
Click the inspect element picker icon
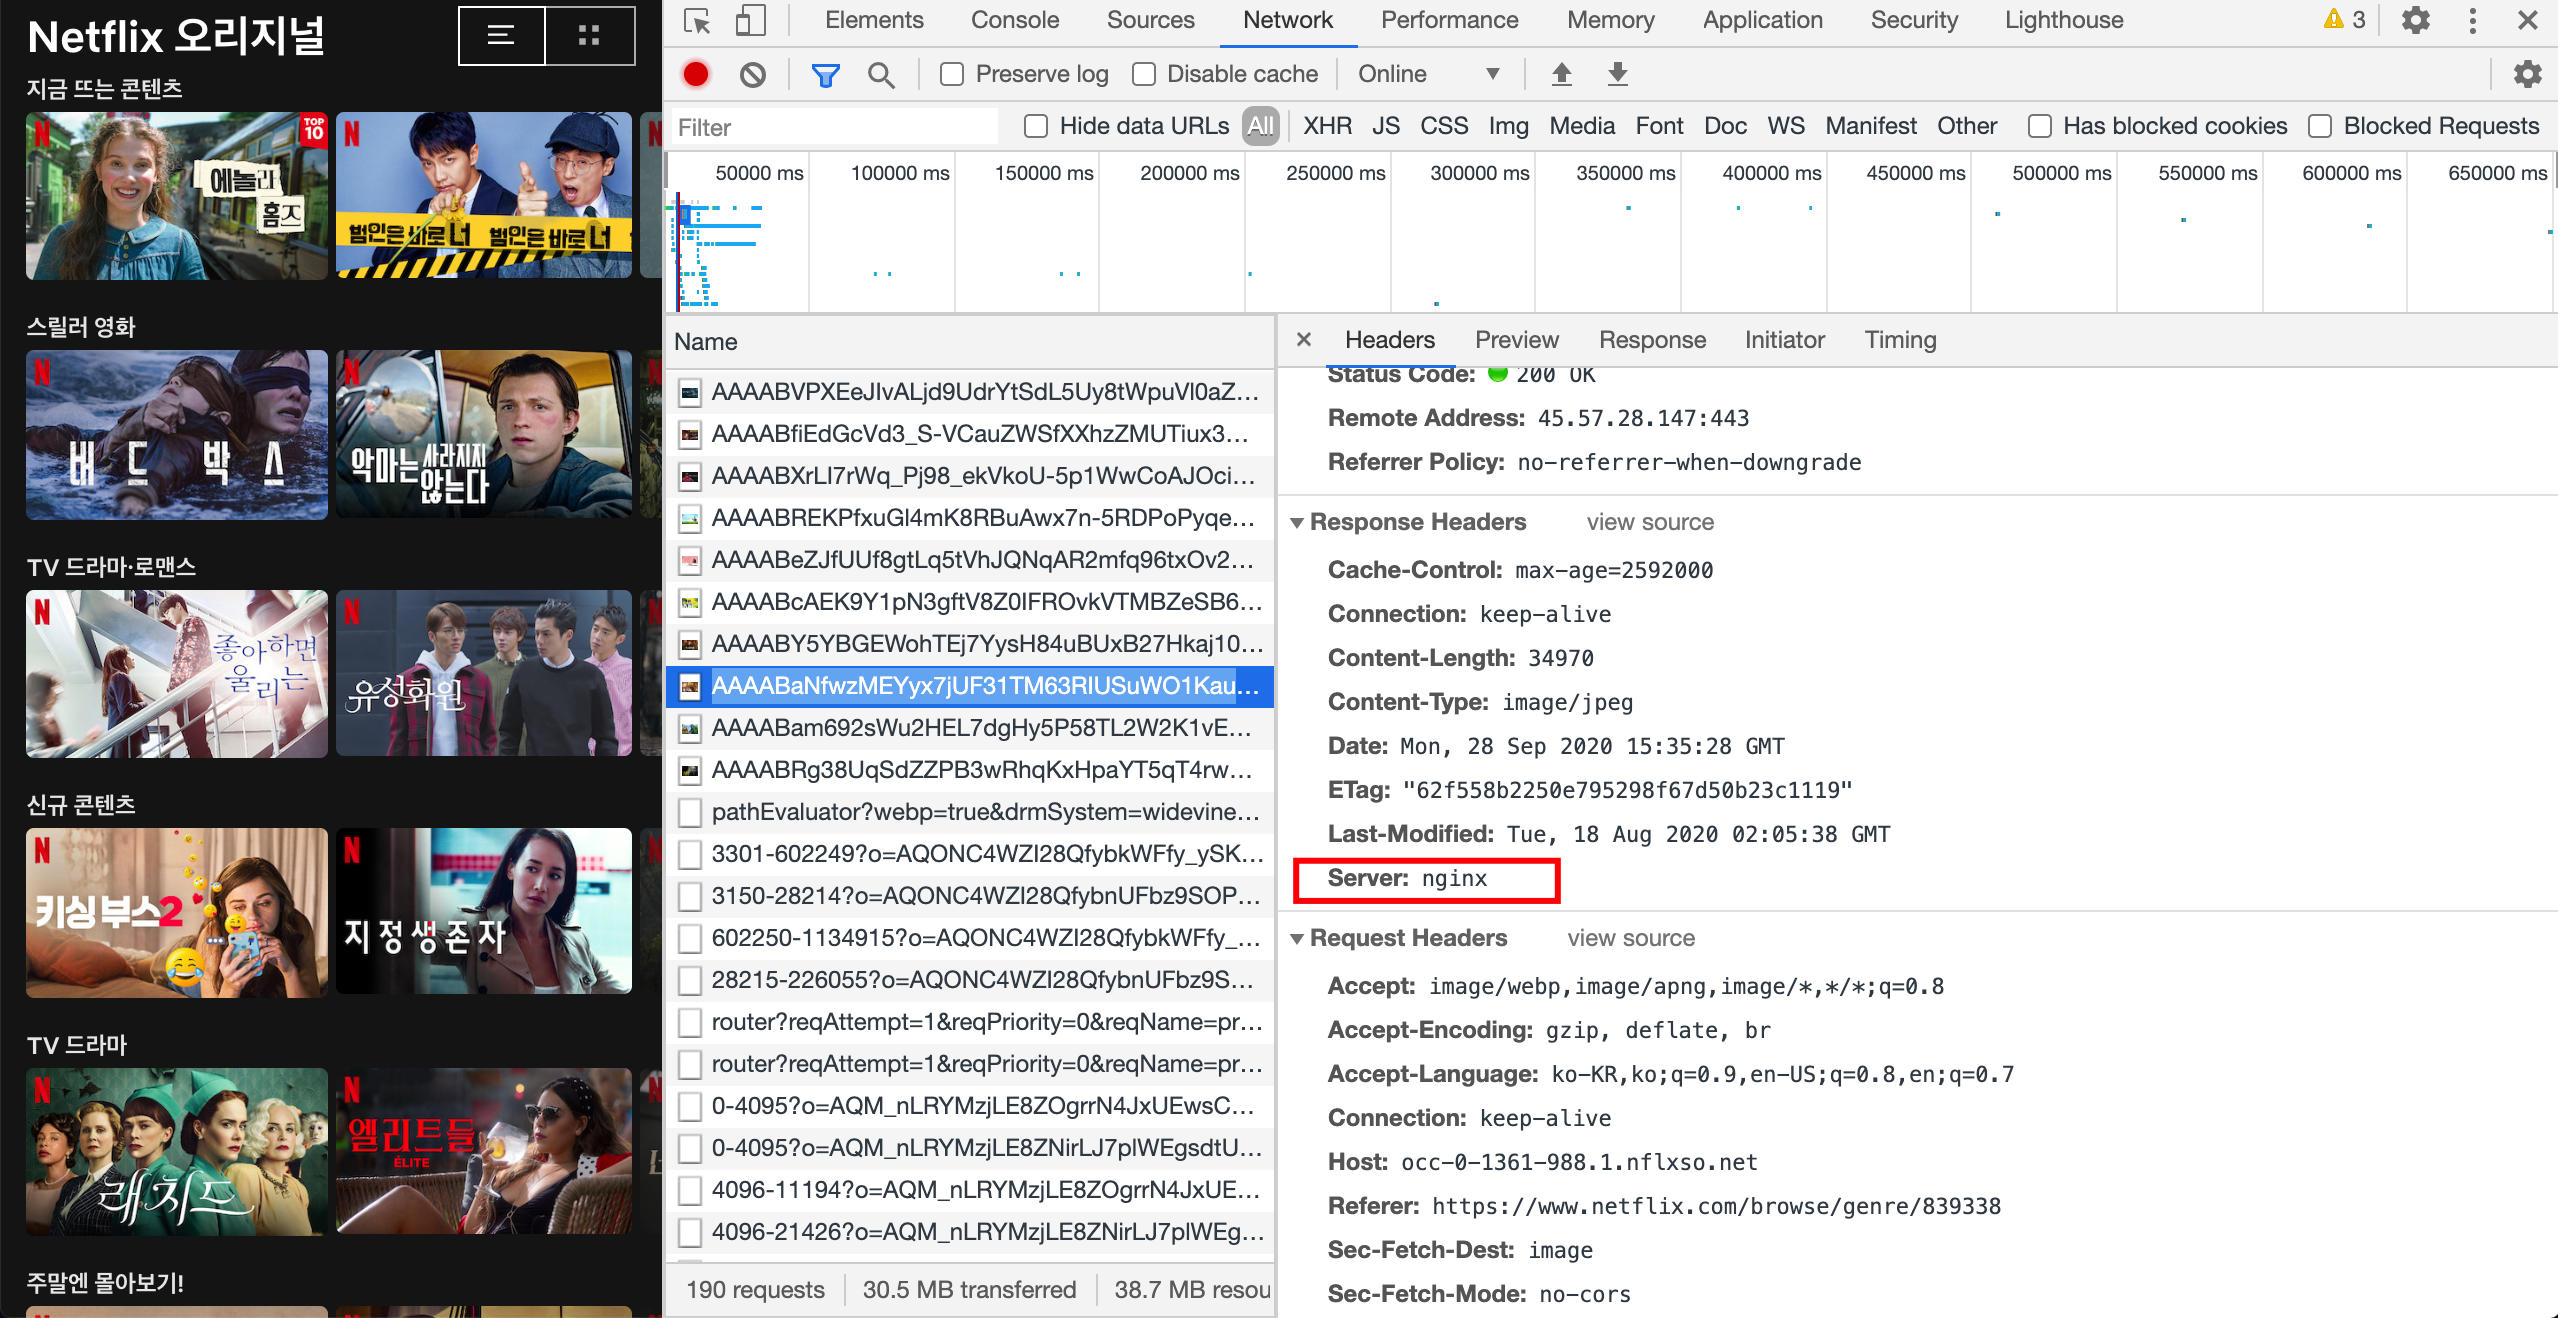pos(697,21)
